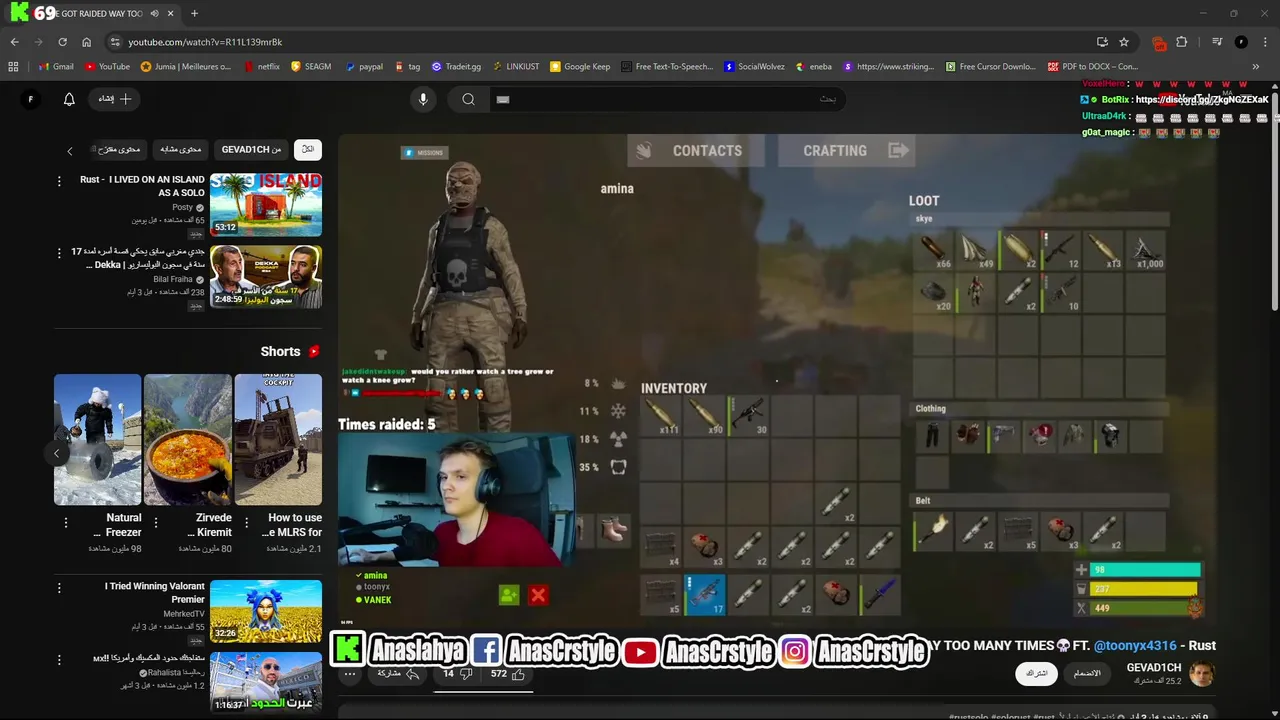Open the Posty channel name

[x=182, y=207]
